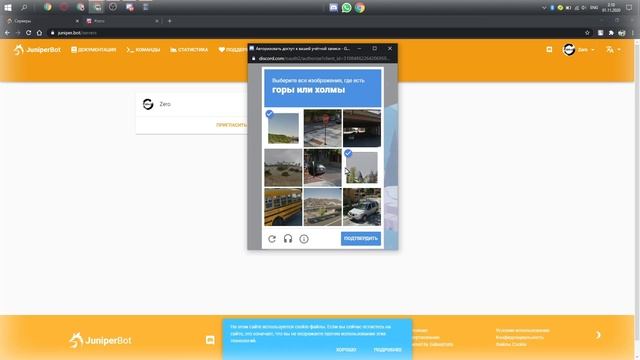This screenshot has width=640, height=360.
Task: Go back in the browser
Action: [x=7, y=33]
